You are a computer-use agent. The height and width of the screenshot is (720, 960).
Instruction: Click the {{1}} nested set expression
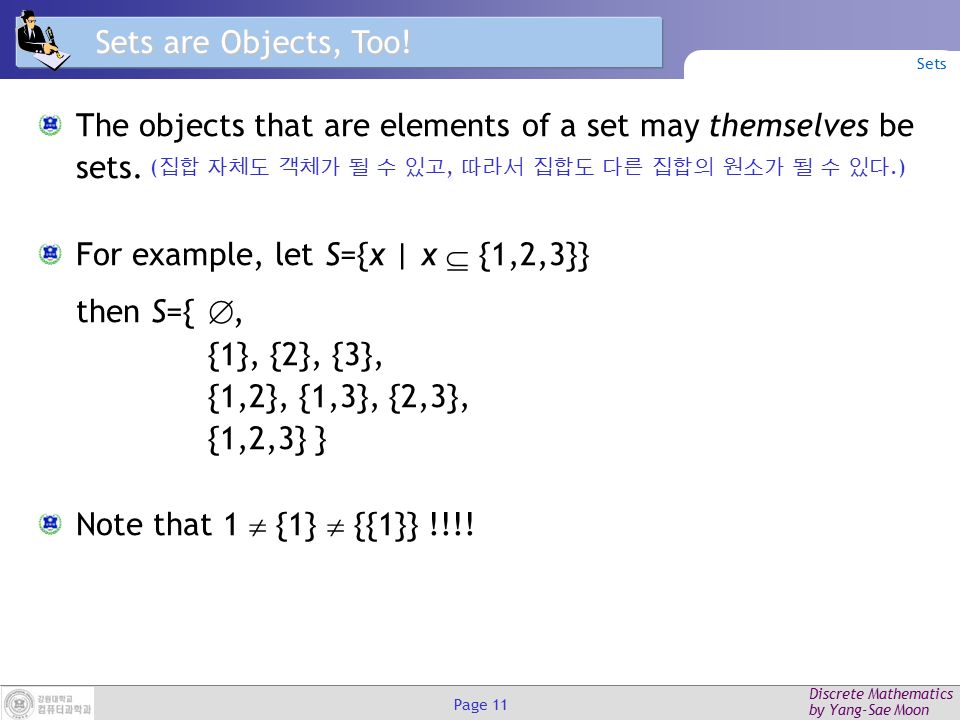[386, 525]
